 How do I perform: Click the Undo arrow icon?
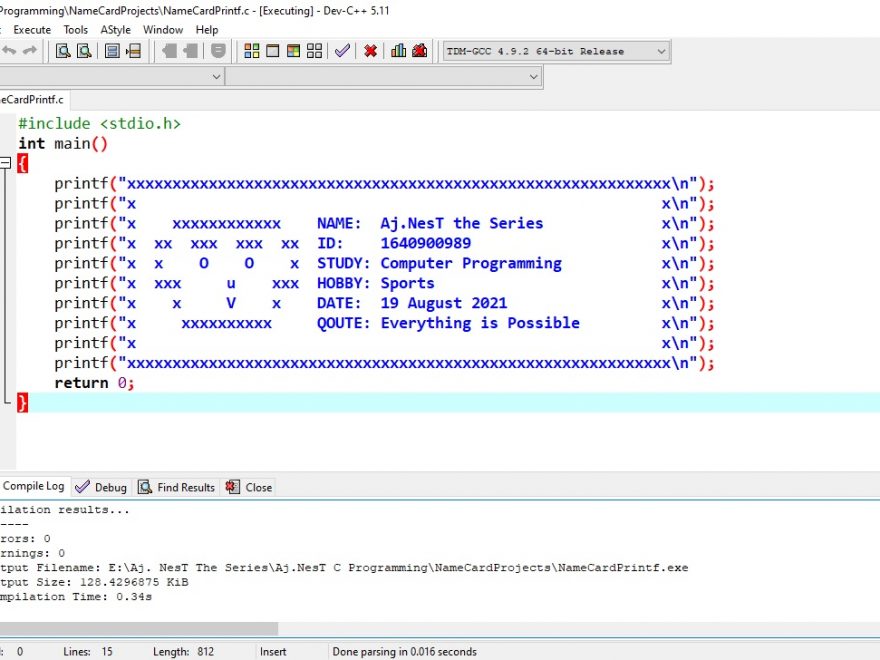[x=9, y=51]
